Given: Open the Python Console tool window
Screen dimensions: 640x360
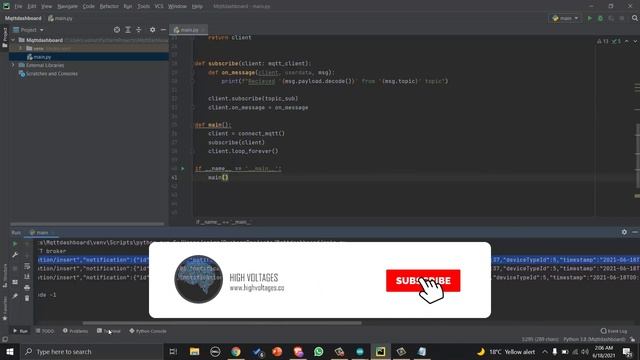Looking at the screenshot, I should click(x=148, y=331).
